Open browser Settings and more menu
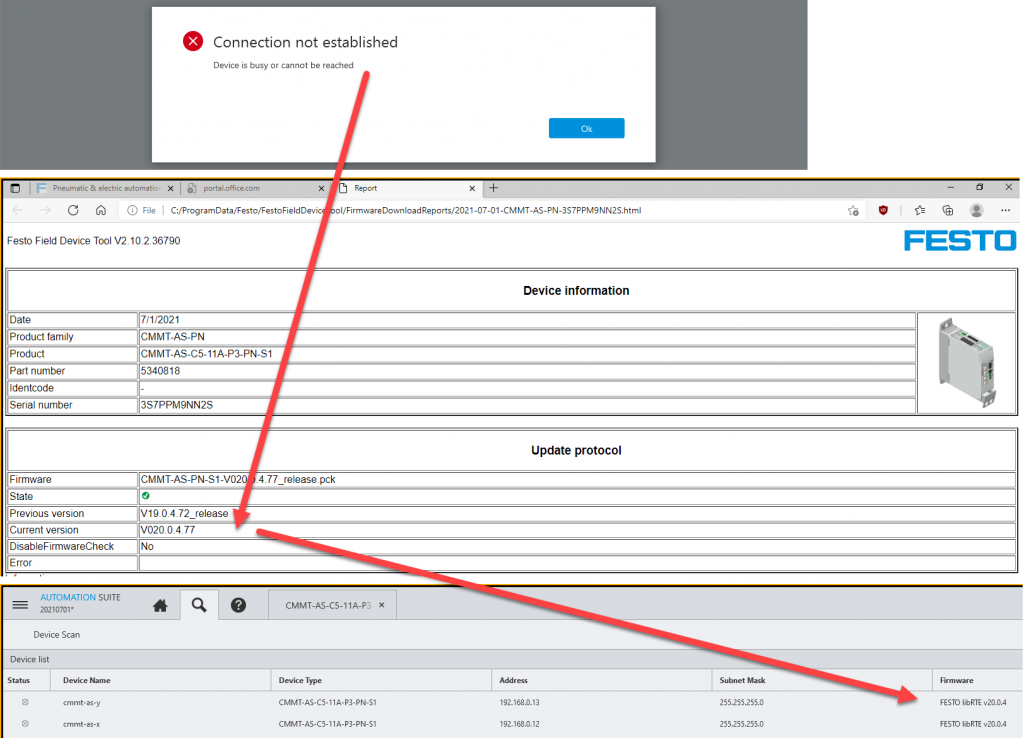Screen dimensions: 1024x738 (x=1005, y=210)
